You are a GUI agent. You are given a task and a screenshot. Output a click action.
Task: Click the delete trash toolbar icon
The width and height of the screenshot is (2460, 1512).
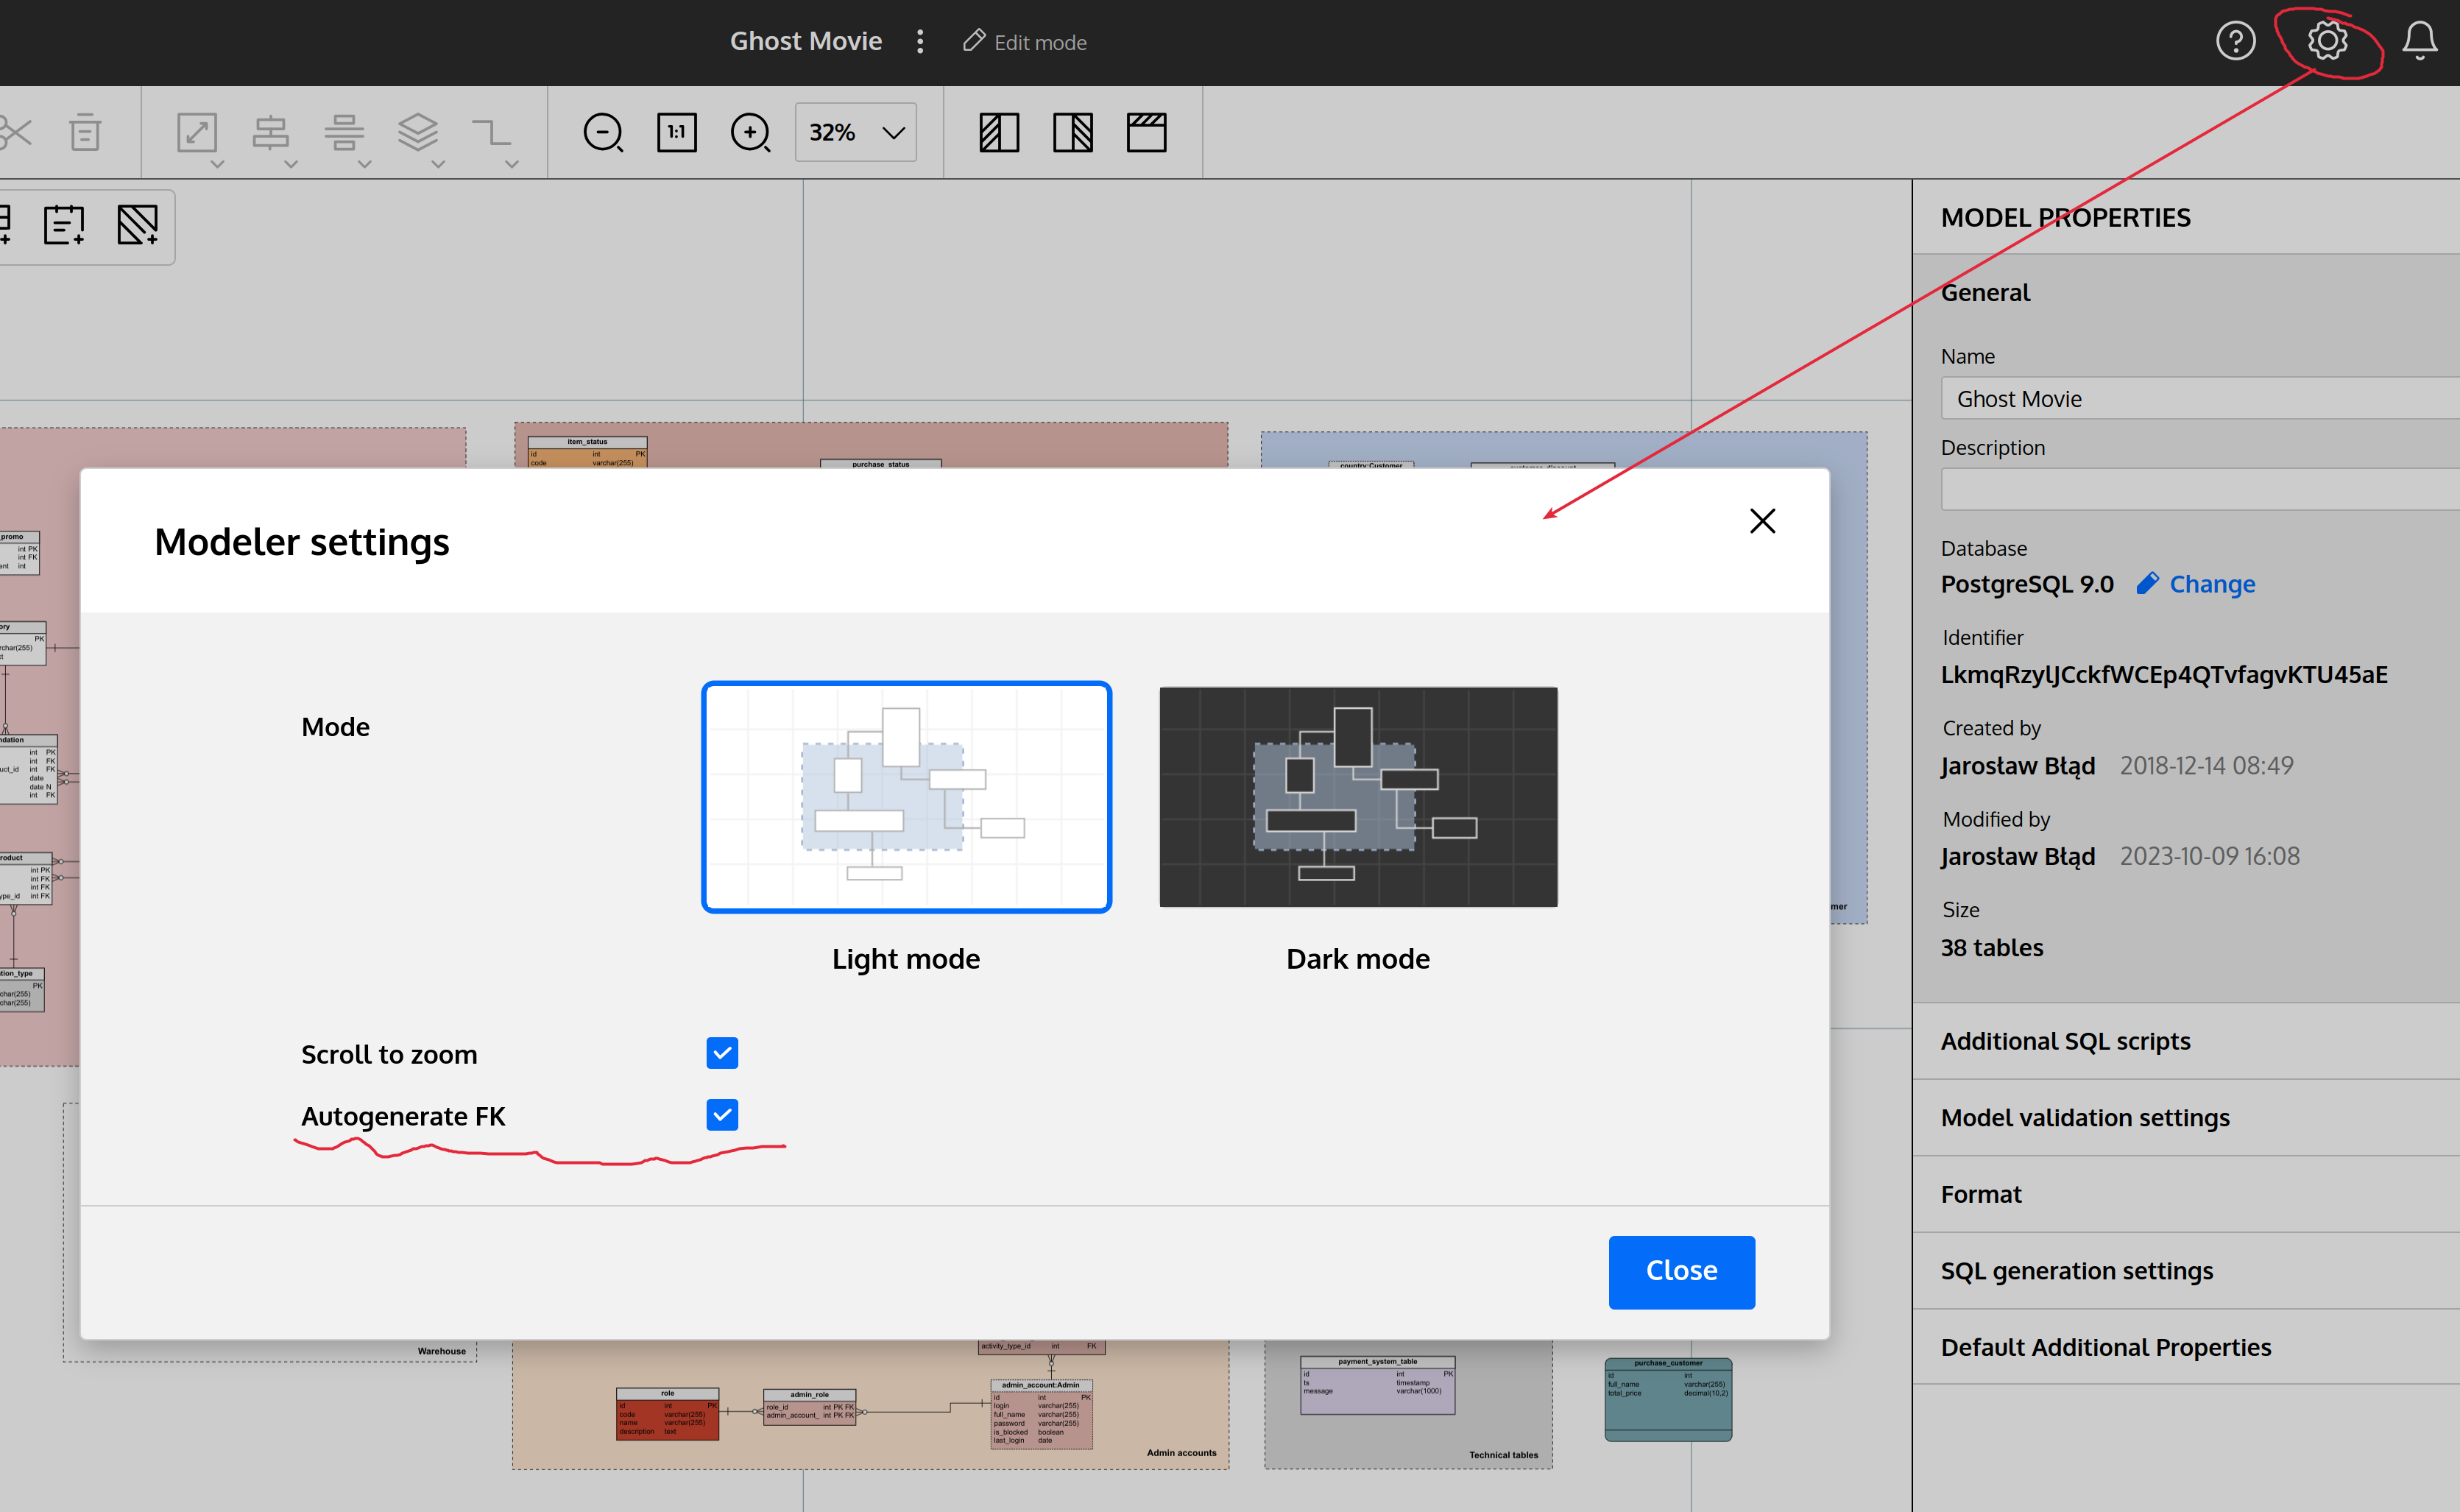point(85,132)
